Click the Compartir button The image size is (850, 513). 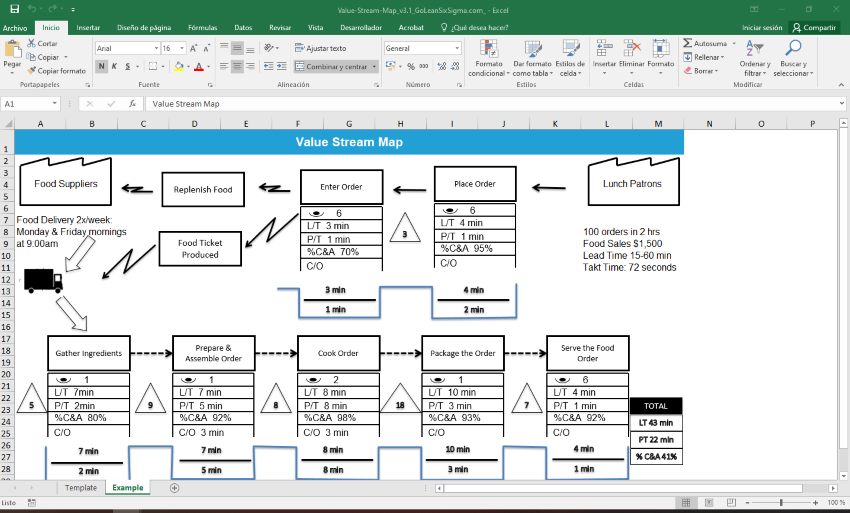coord(814,28)
